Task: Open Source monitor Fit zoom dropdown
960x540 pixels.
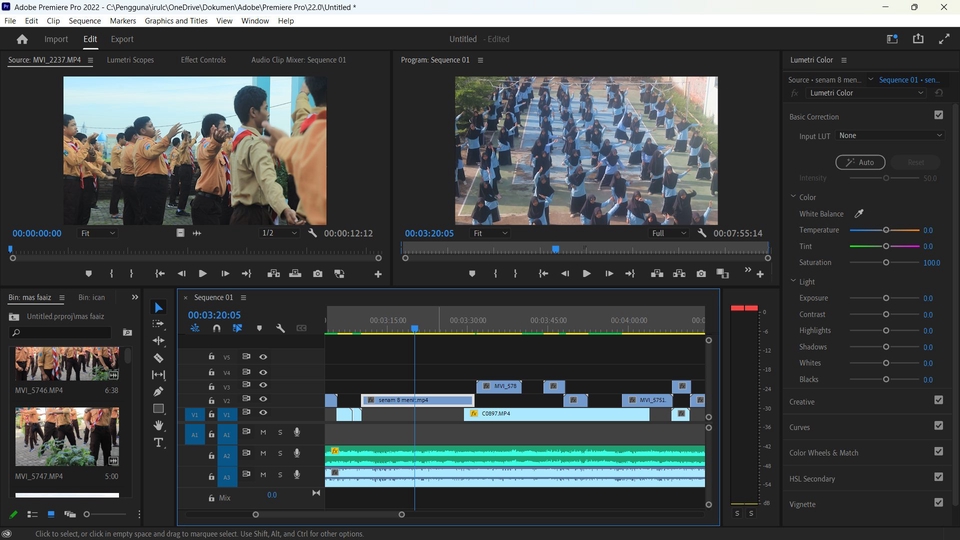Action: click(97, 233)
